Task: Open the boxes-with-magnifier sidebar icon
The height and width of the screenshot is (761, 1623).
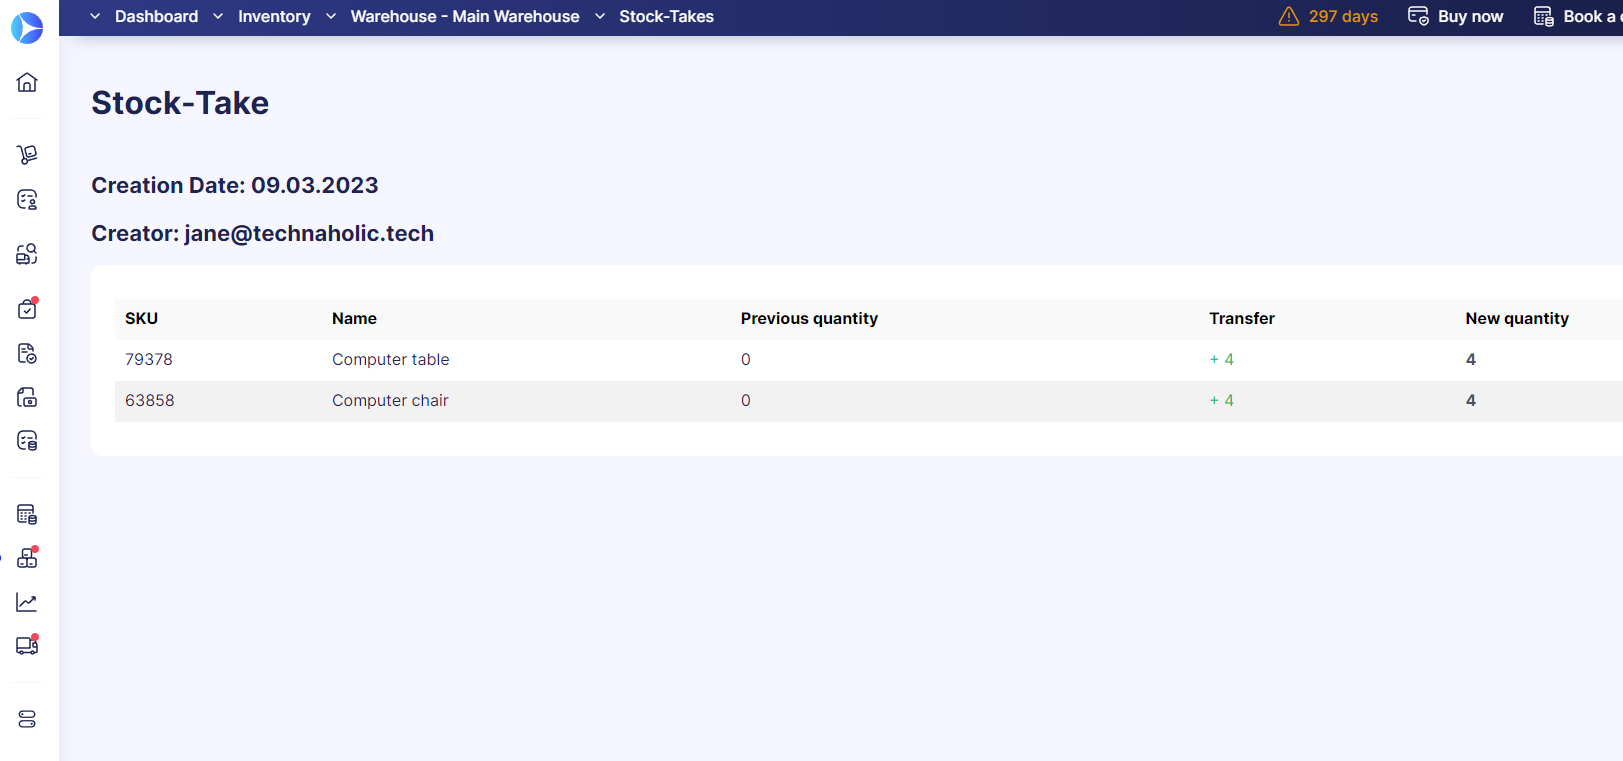Action: (27, 254)
